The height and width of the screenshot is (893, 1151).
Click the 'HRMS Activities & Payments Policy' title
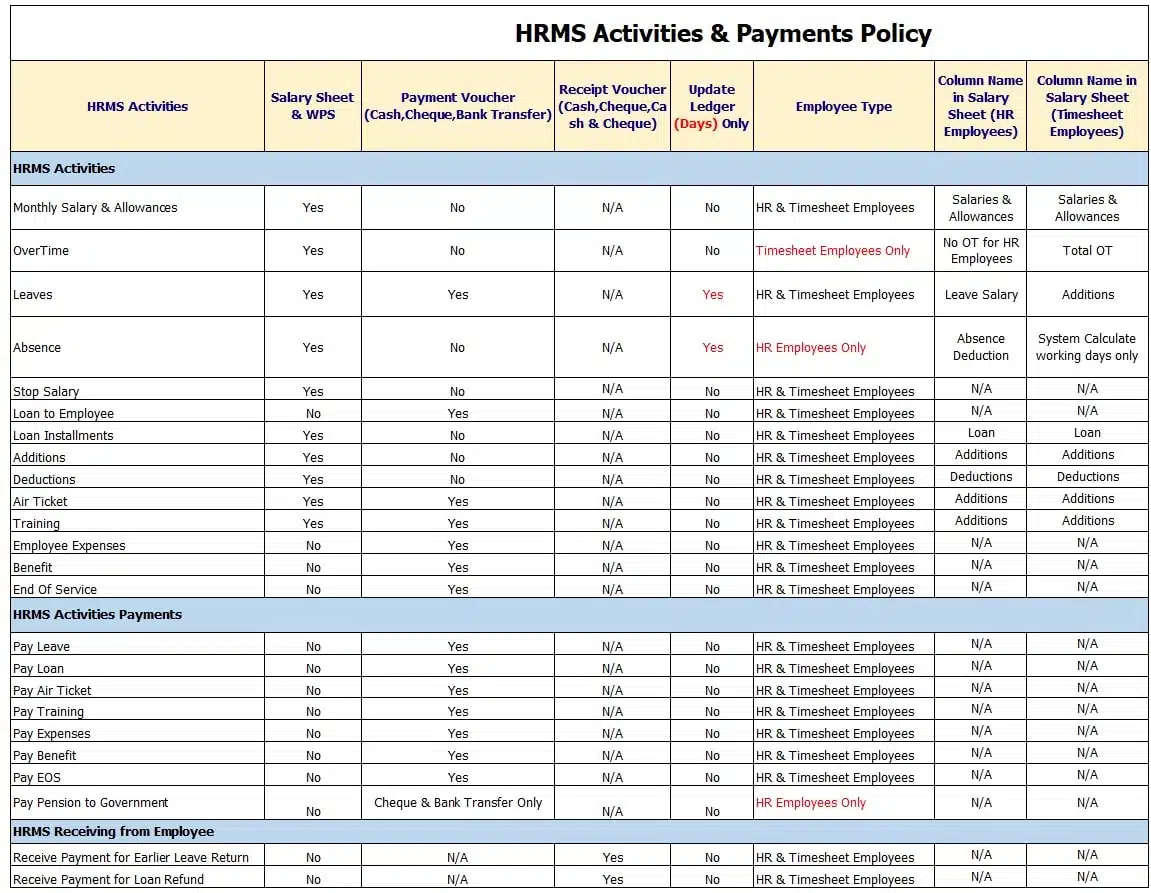pyautogui.click(x=723, y=34)
